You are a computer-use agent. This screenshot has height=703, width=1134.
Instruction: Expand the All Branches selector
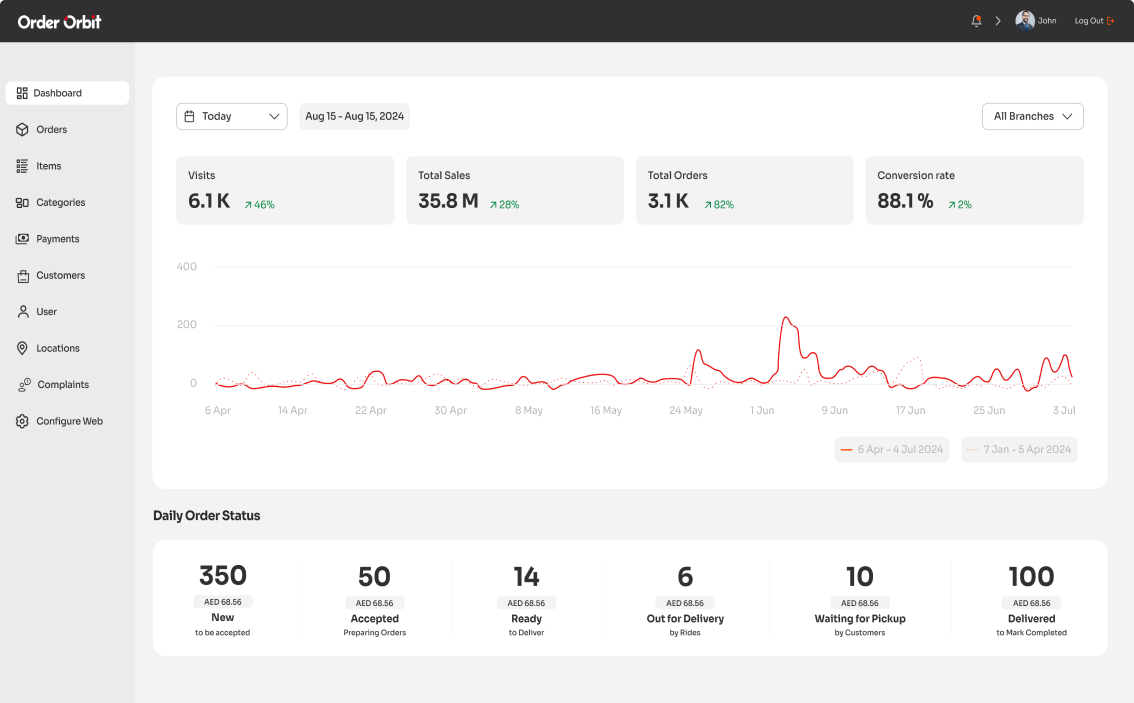(x=1032, y=116)
